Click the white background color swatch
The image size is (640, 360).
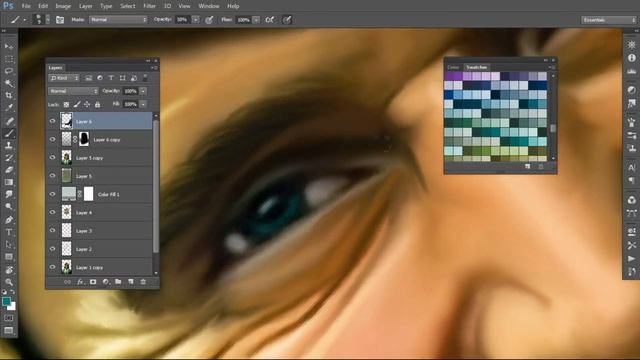point(13,307)
